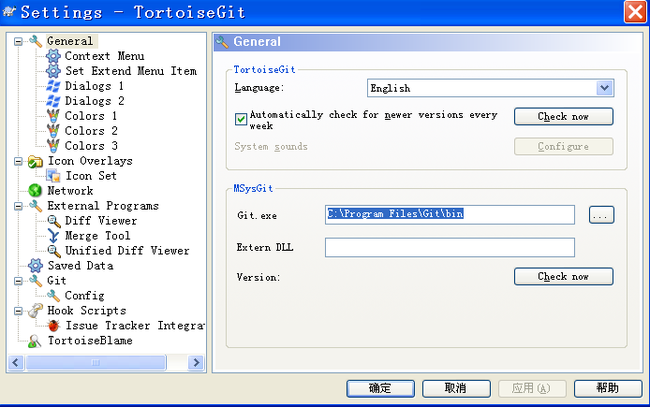Click the Git wrench icon

pos(35,281)
